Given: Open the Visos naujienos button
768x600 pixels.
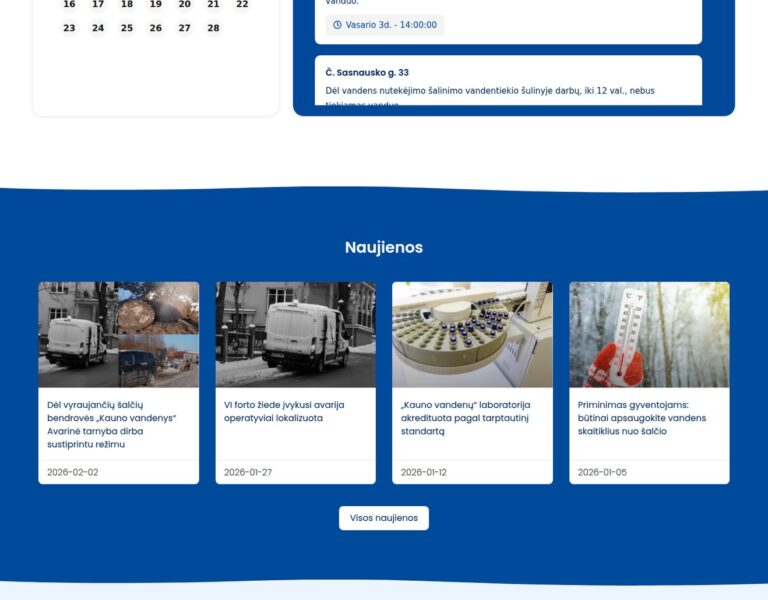Looking at the screenshot, I should click(x=383, y=518).
